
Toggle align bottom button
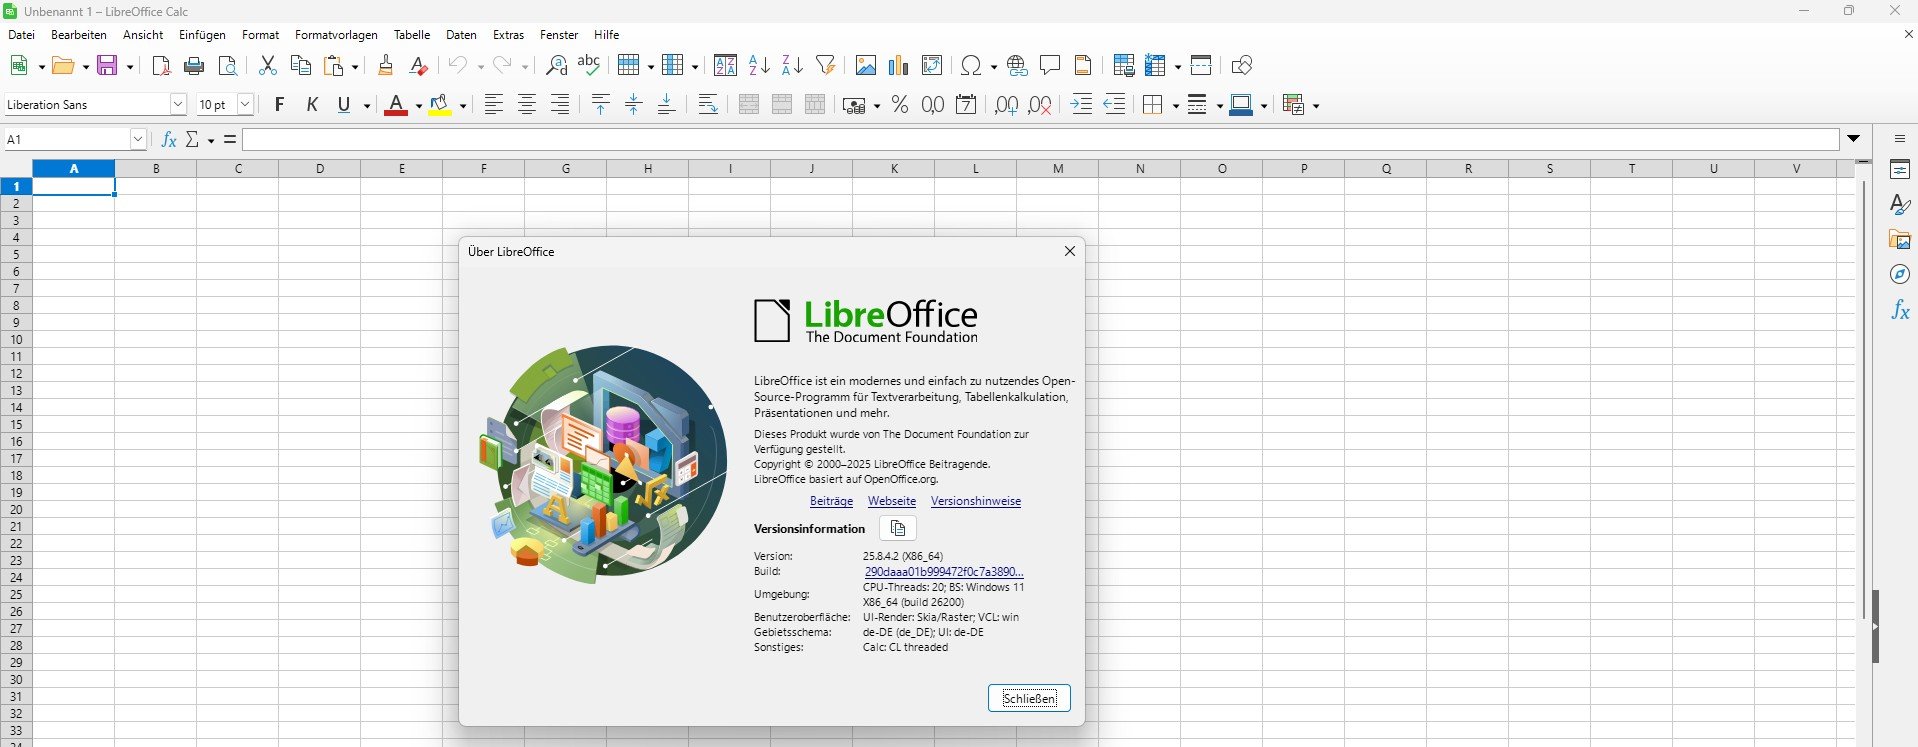(666, 105)
